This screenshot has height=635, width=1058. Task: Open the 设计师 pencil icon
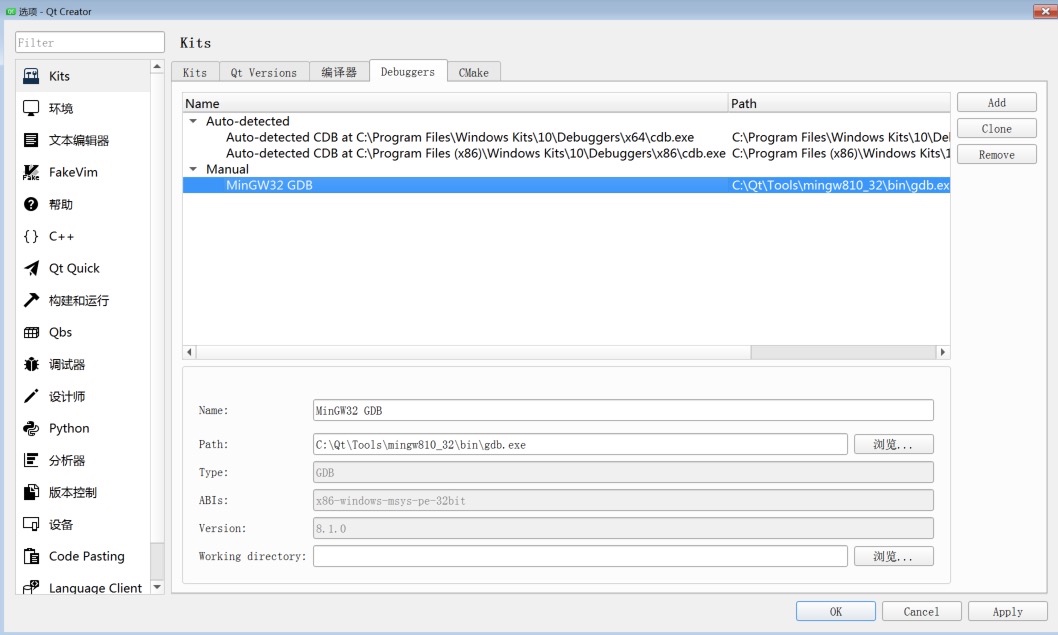pyautogui.click(x=31, y=396)
